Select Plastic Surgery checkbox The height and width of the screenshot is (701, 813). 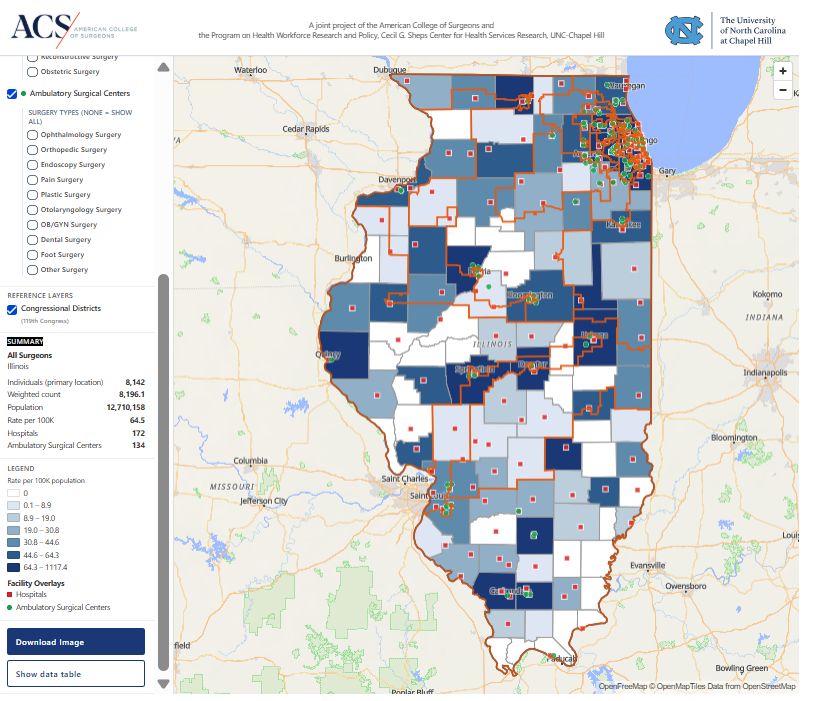(x=32, y=195)
